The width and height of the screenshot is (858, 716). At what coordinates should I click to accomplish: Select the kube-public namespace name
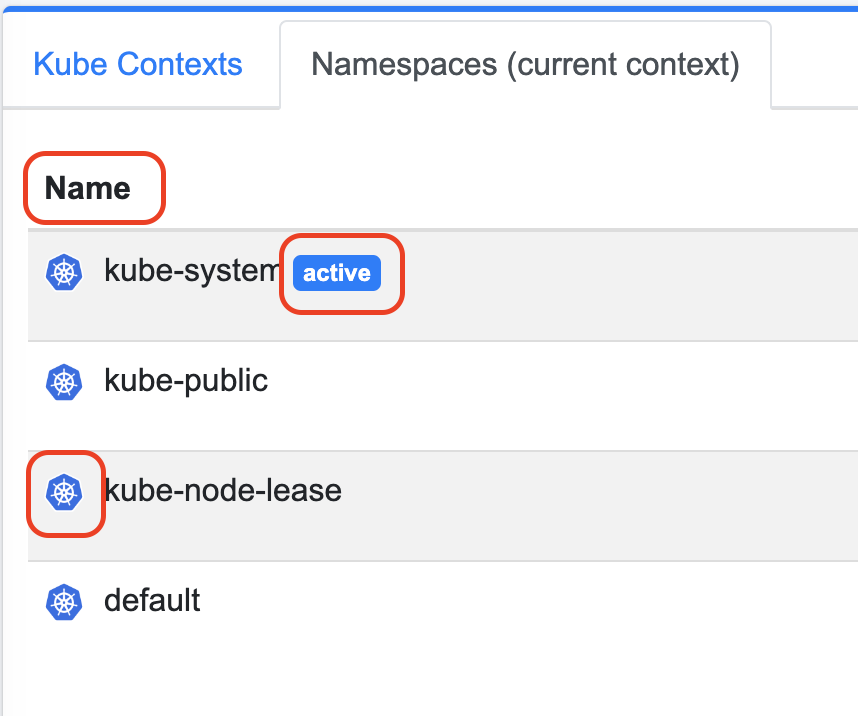(x=186, y=381)
